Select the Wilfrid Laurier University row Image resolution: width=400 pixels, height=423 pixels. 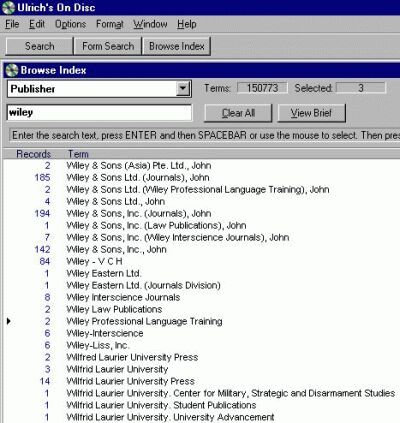[117, 370]
